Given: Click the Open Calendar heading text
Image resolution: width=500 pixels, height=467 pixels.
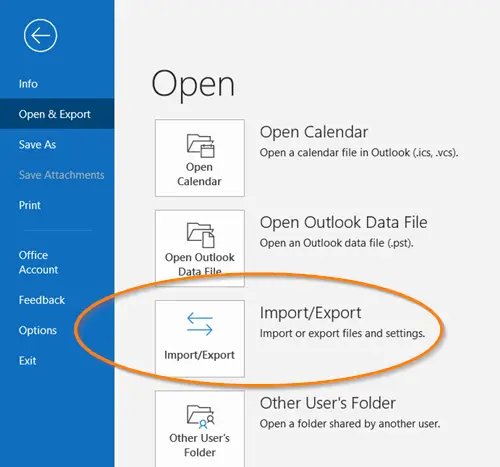Looking at the screenshot, I should pos(314,132).
